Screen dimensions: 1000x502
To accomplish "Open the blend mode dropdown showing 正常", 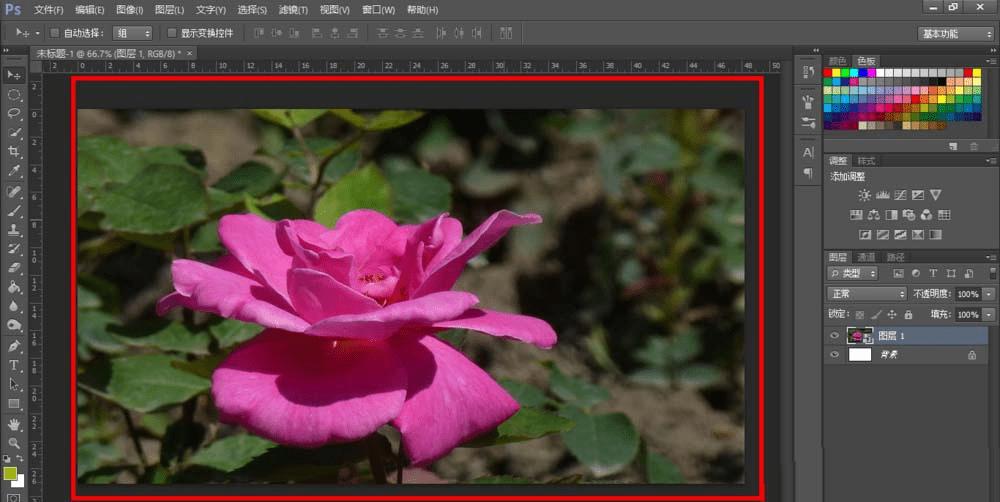I will 866,294.
